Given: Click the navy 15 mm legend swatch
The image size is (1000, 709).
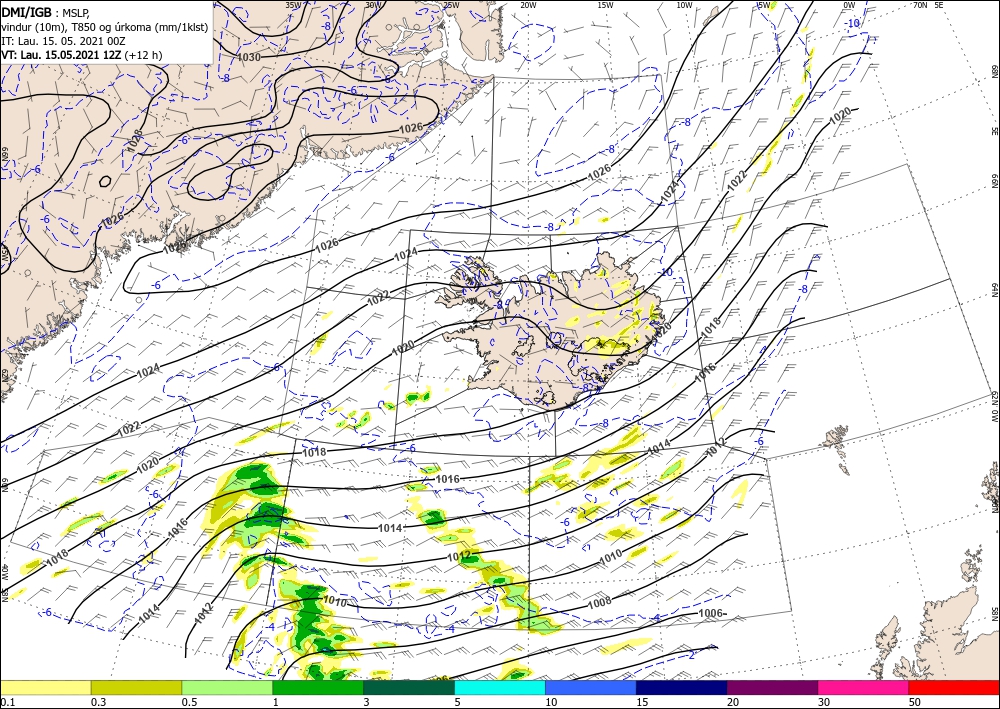Looking at the screenshot, I should coord(682,687).
